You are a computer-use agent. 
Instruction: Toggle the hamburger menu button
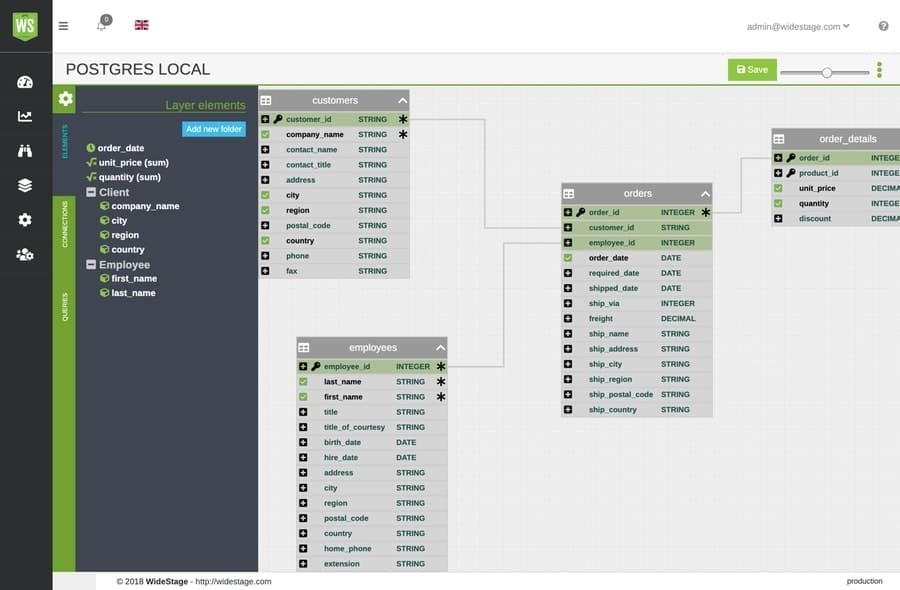tap(64, 26)
